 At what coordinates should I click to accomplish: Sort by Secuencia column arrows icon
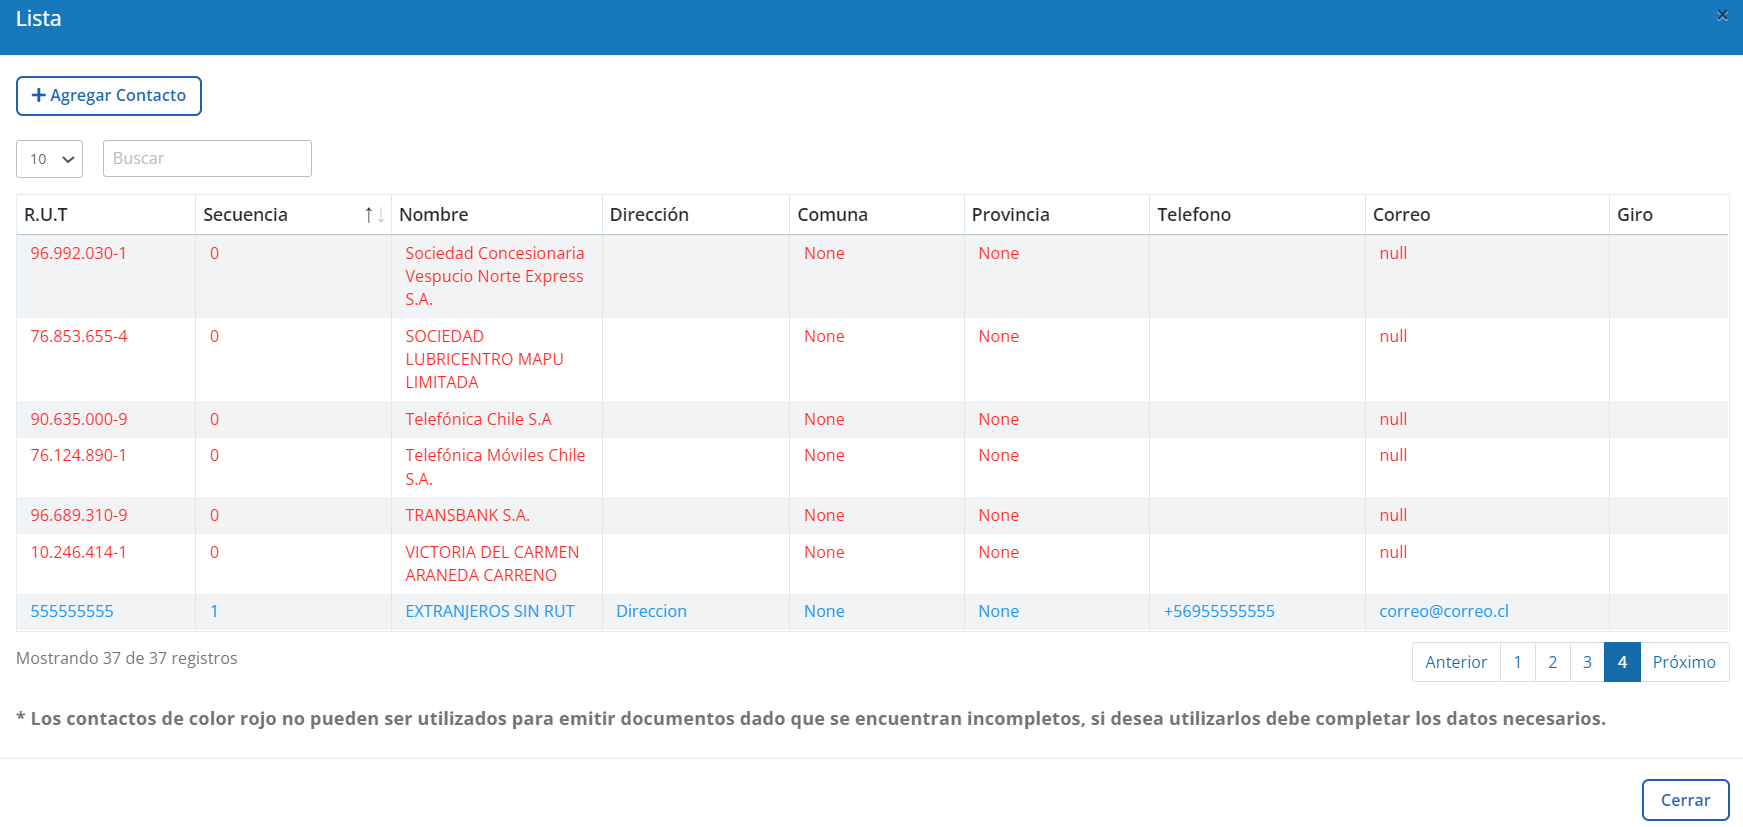374,215
